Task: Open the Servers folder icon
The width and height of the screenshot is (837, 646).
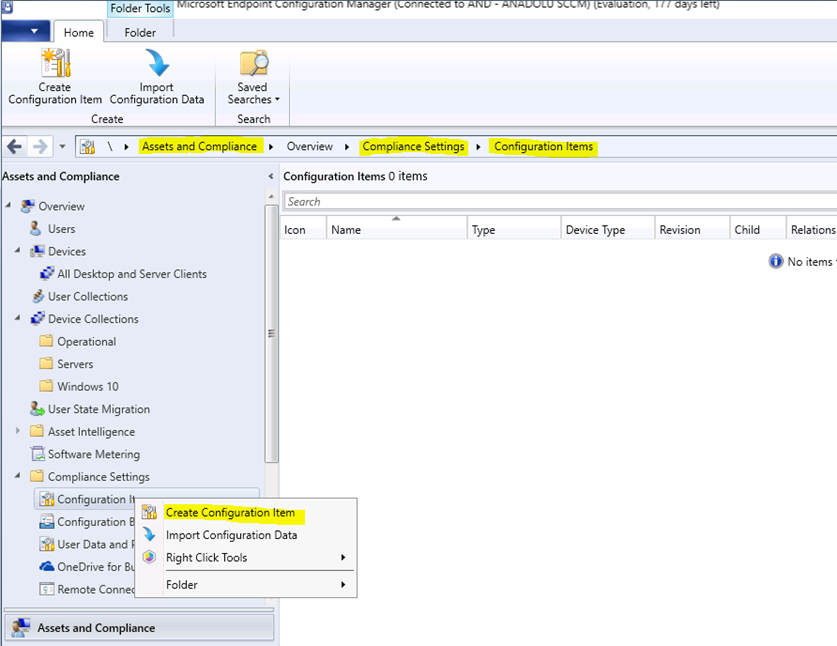Action: point(46,364)
